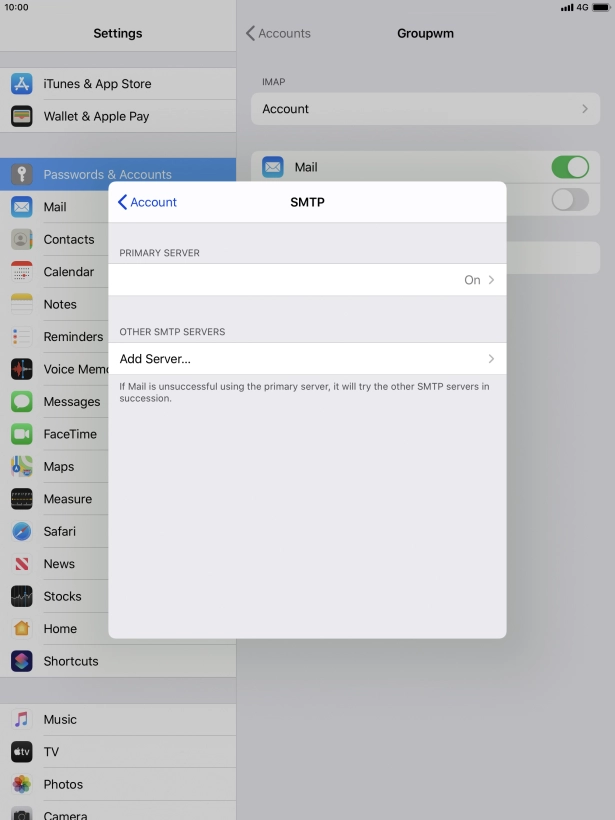Expand Primary Server row showing On

point(307,280)
